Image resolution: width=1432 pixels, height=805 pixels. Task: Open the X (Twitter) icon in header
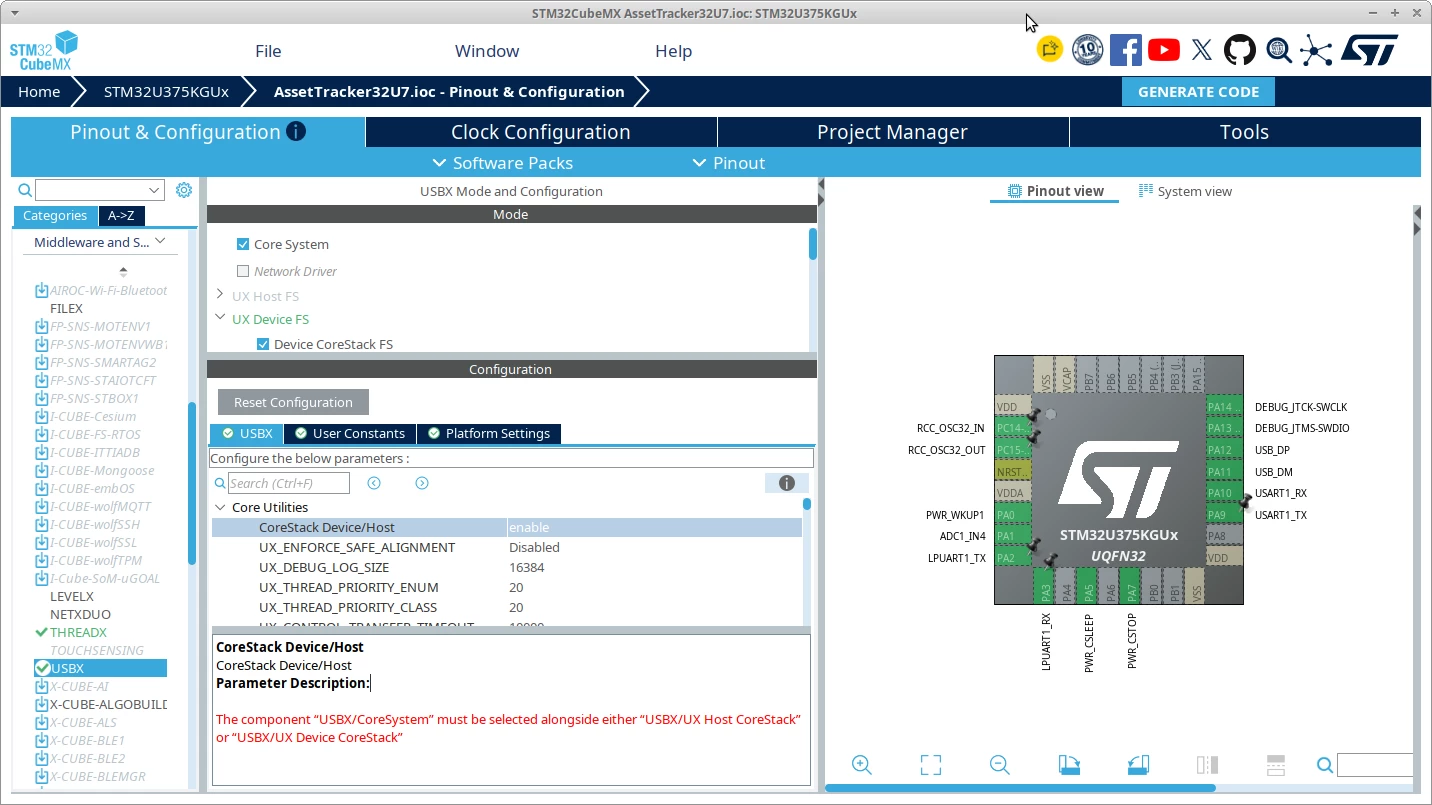1202,50
